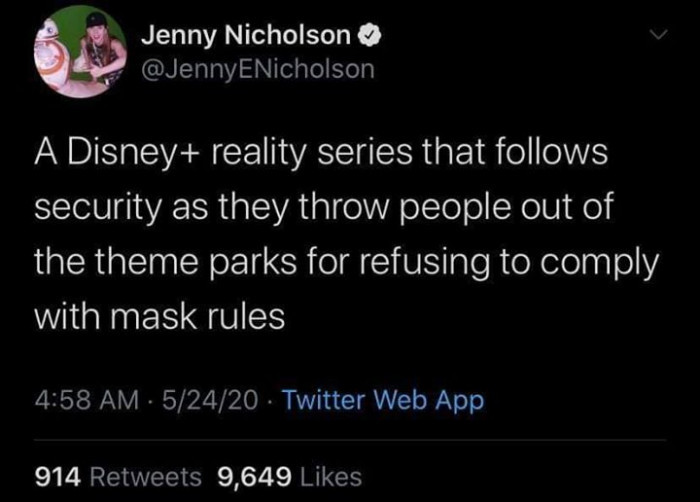
Task: Visit the @JennyENicholson handle
Action: pos(257,68)
